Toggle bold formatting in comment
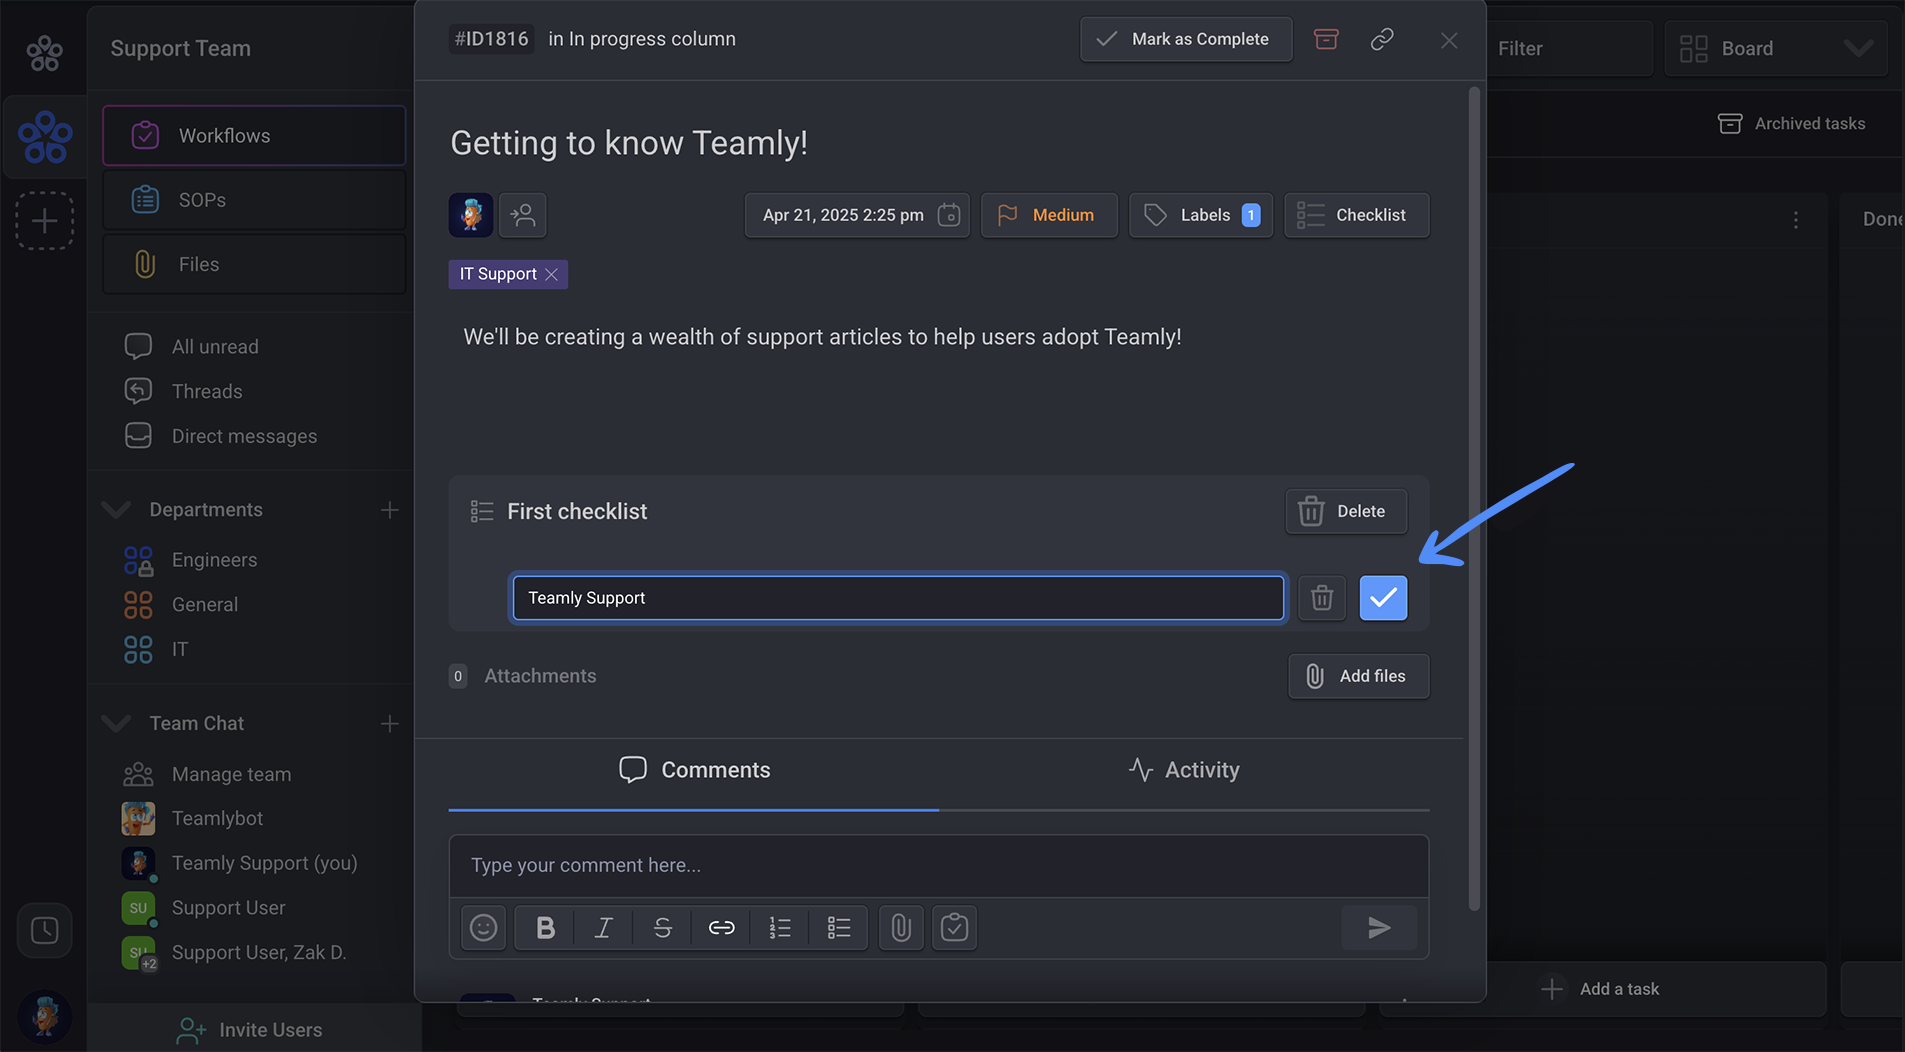 click(x=545, y=928)
